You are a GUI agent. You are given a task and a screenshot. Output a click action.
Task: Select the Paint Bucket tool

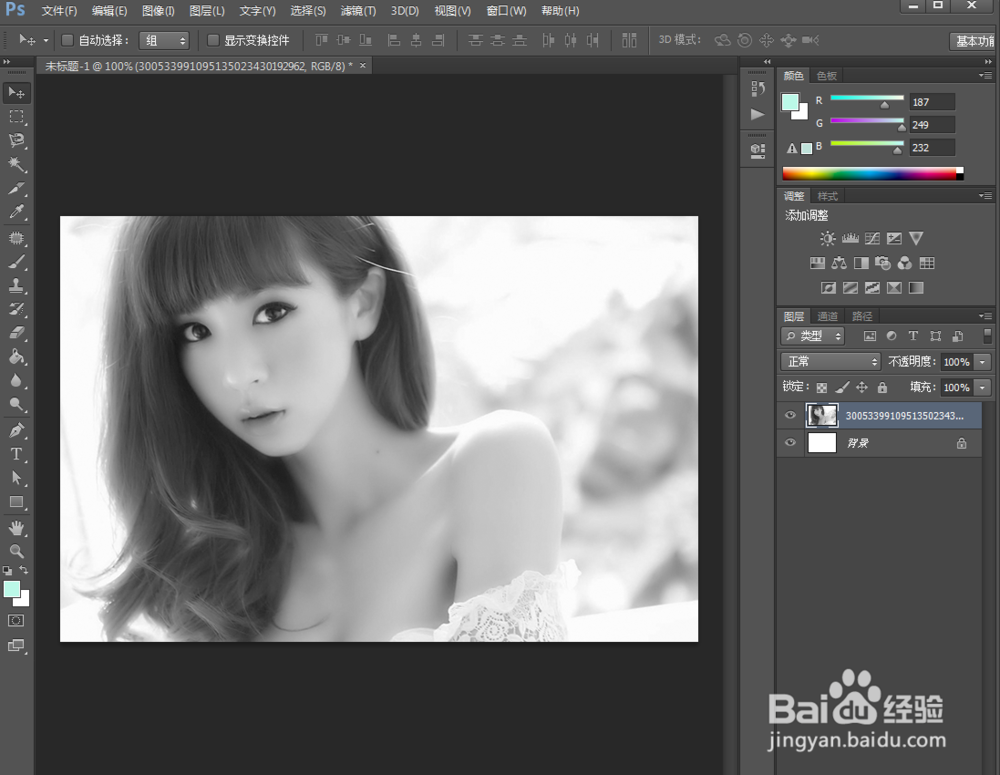[17, 357]
